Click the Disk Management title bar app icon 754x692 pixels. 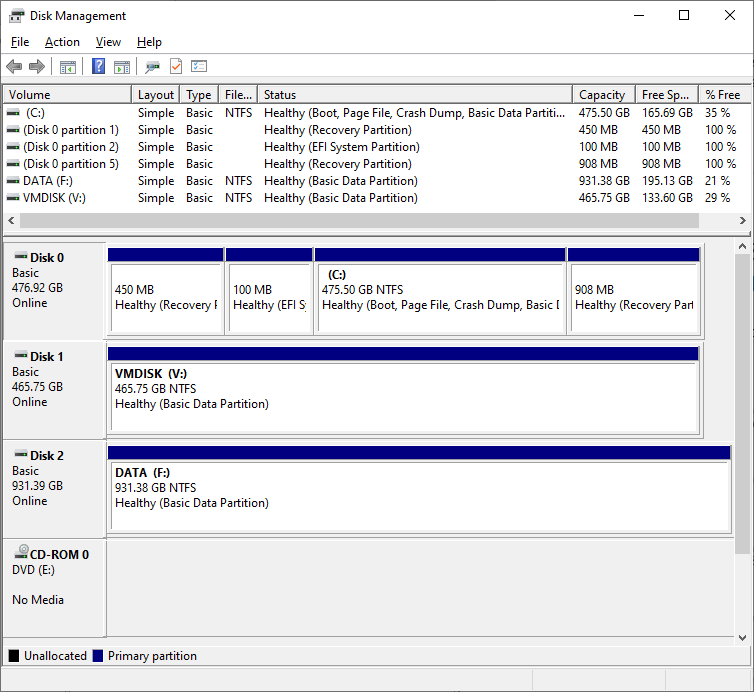click(x=16, y=15)
